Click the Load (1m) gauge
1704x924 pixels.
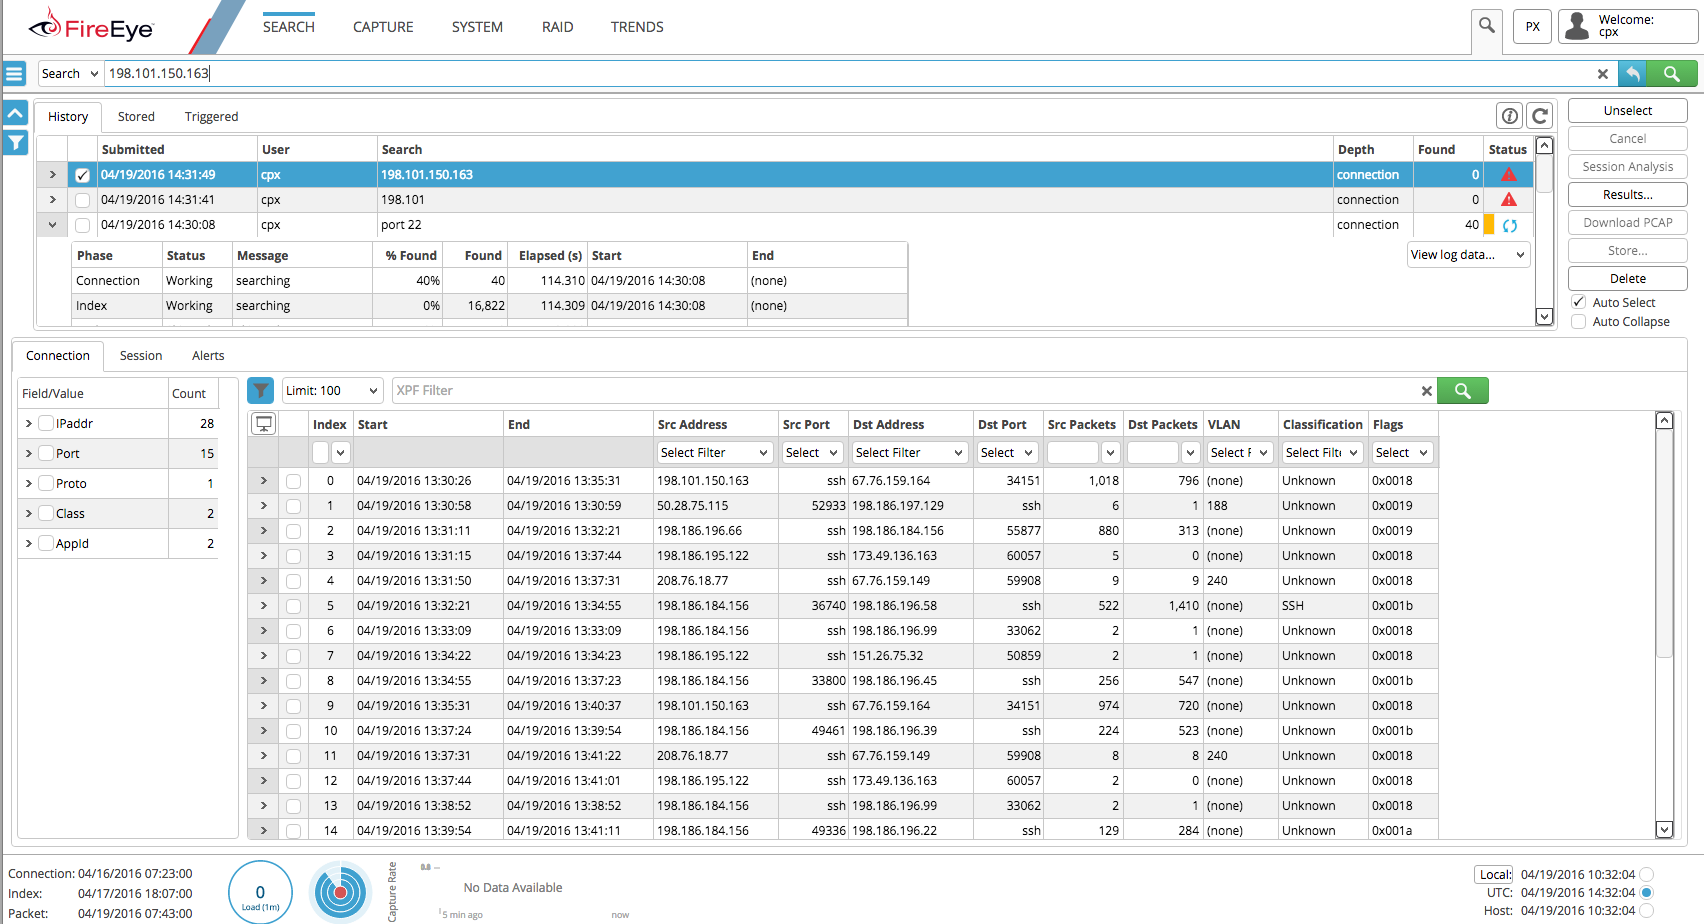point(261,892)
